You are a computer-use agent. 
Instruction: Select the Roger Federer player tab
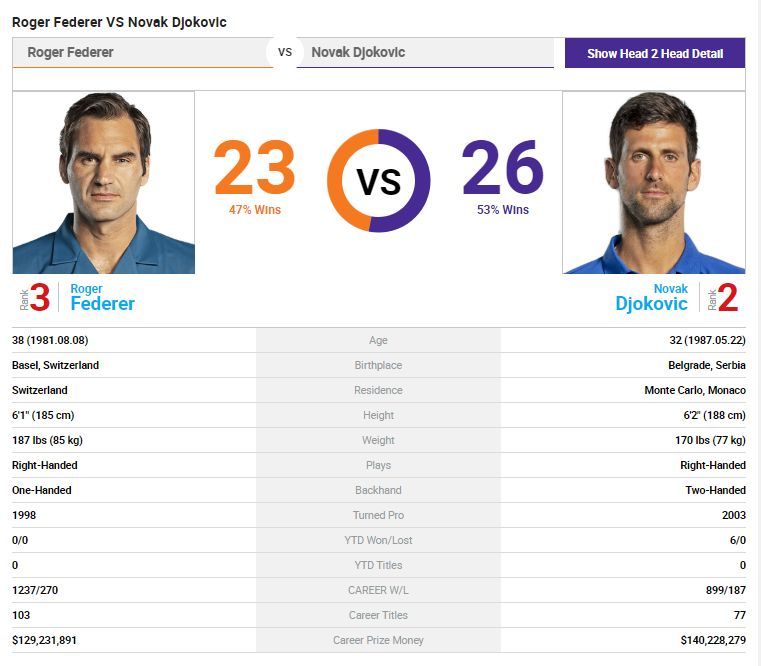click(70, 52)
